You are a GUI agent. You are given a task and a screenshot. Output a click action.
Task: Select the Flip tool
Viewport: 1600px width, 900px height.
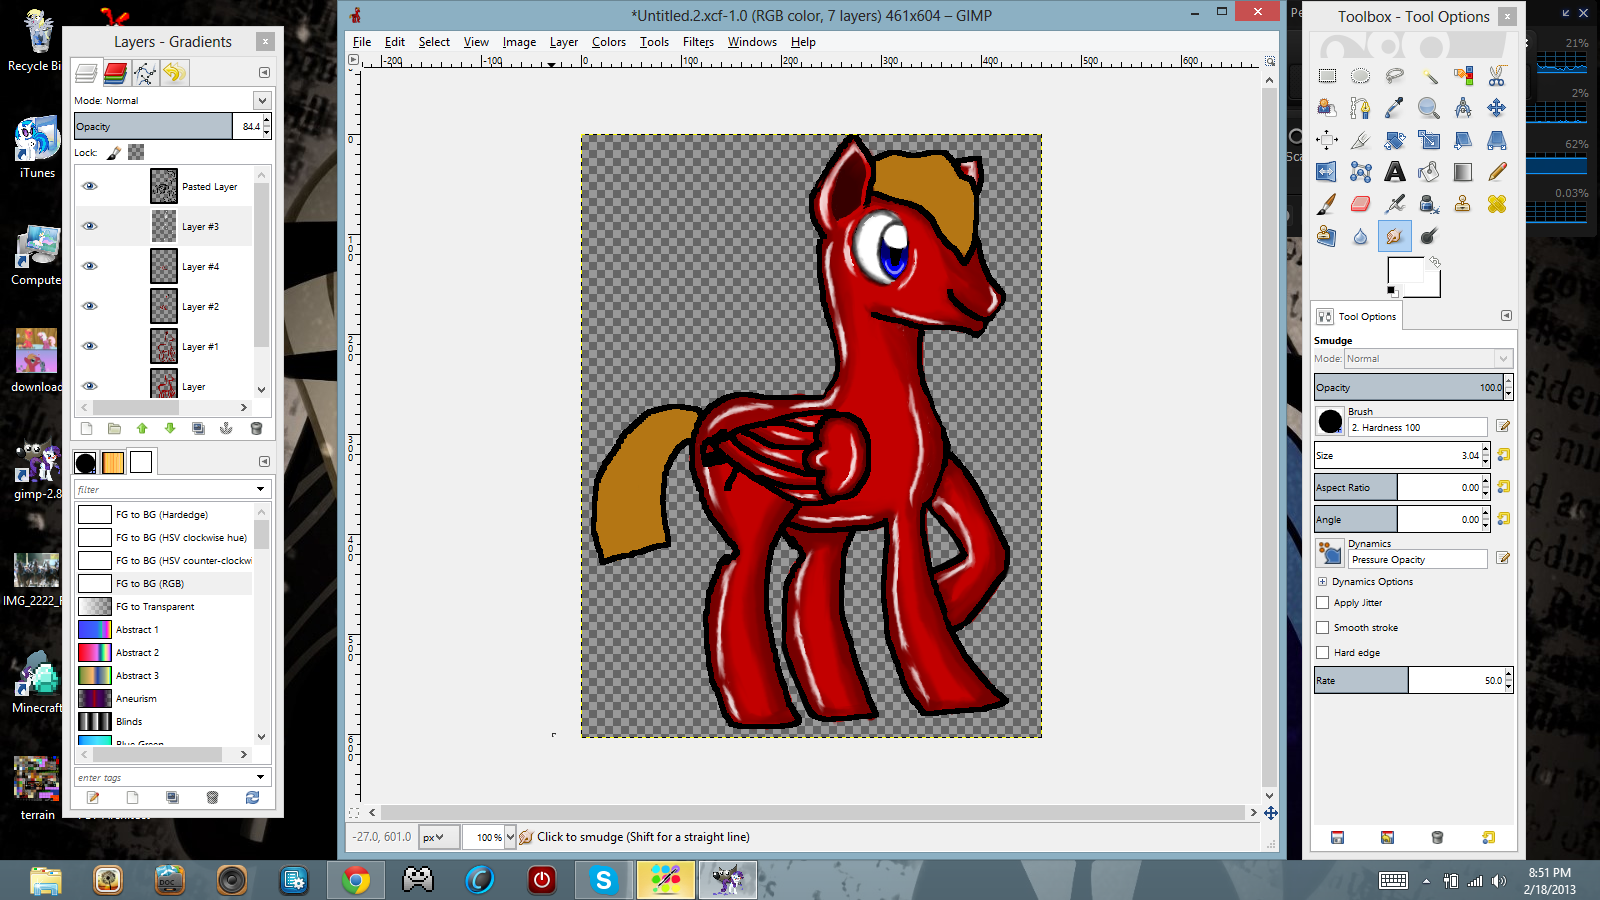1327,172
